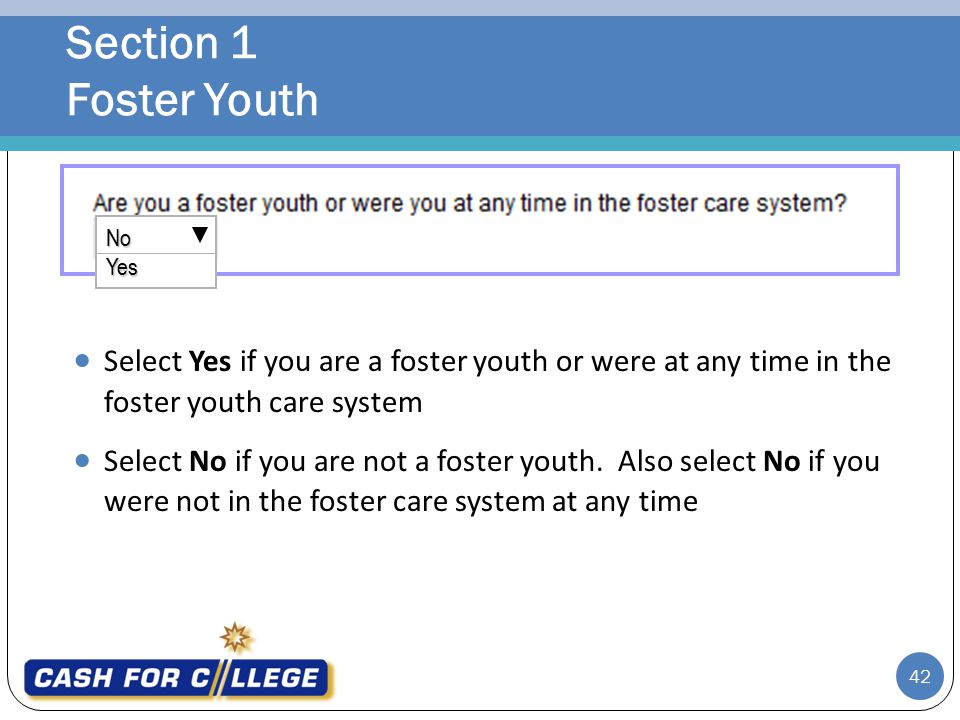Click the Section 1 heading text
Viewport: 960px width, 720px height.
(161, 43)
